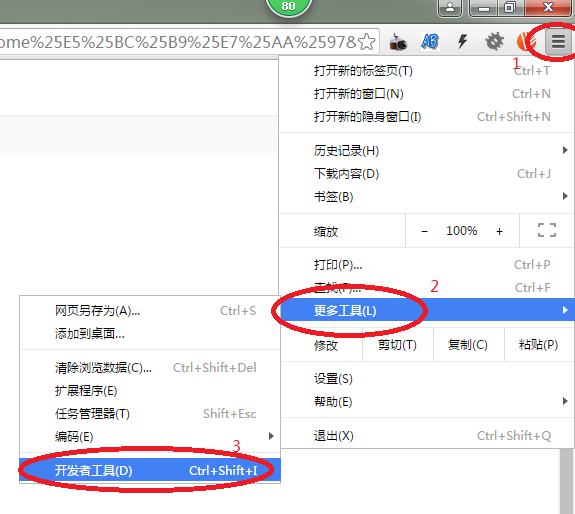The width and height of the screenshot is (575, 514).
Task: Open Developer tools (D) from the submenu
Action: [150, 470]
